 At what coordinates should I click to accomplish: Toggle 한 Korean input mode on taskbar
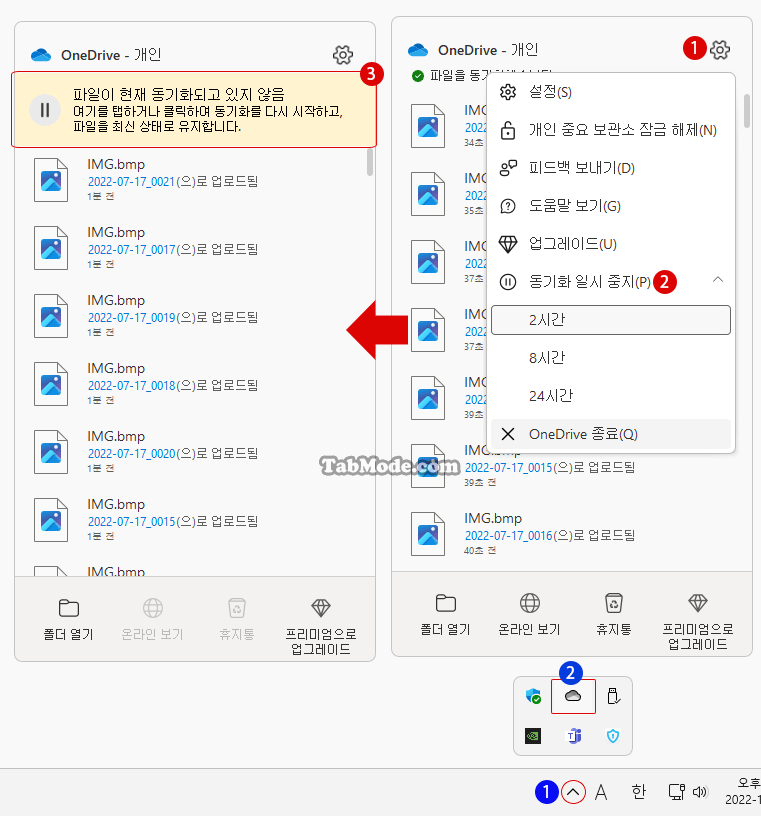pyautogui.click(x=639, y=792)
